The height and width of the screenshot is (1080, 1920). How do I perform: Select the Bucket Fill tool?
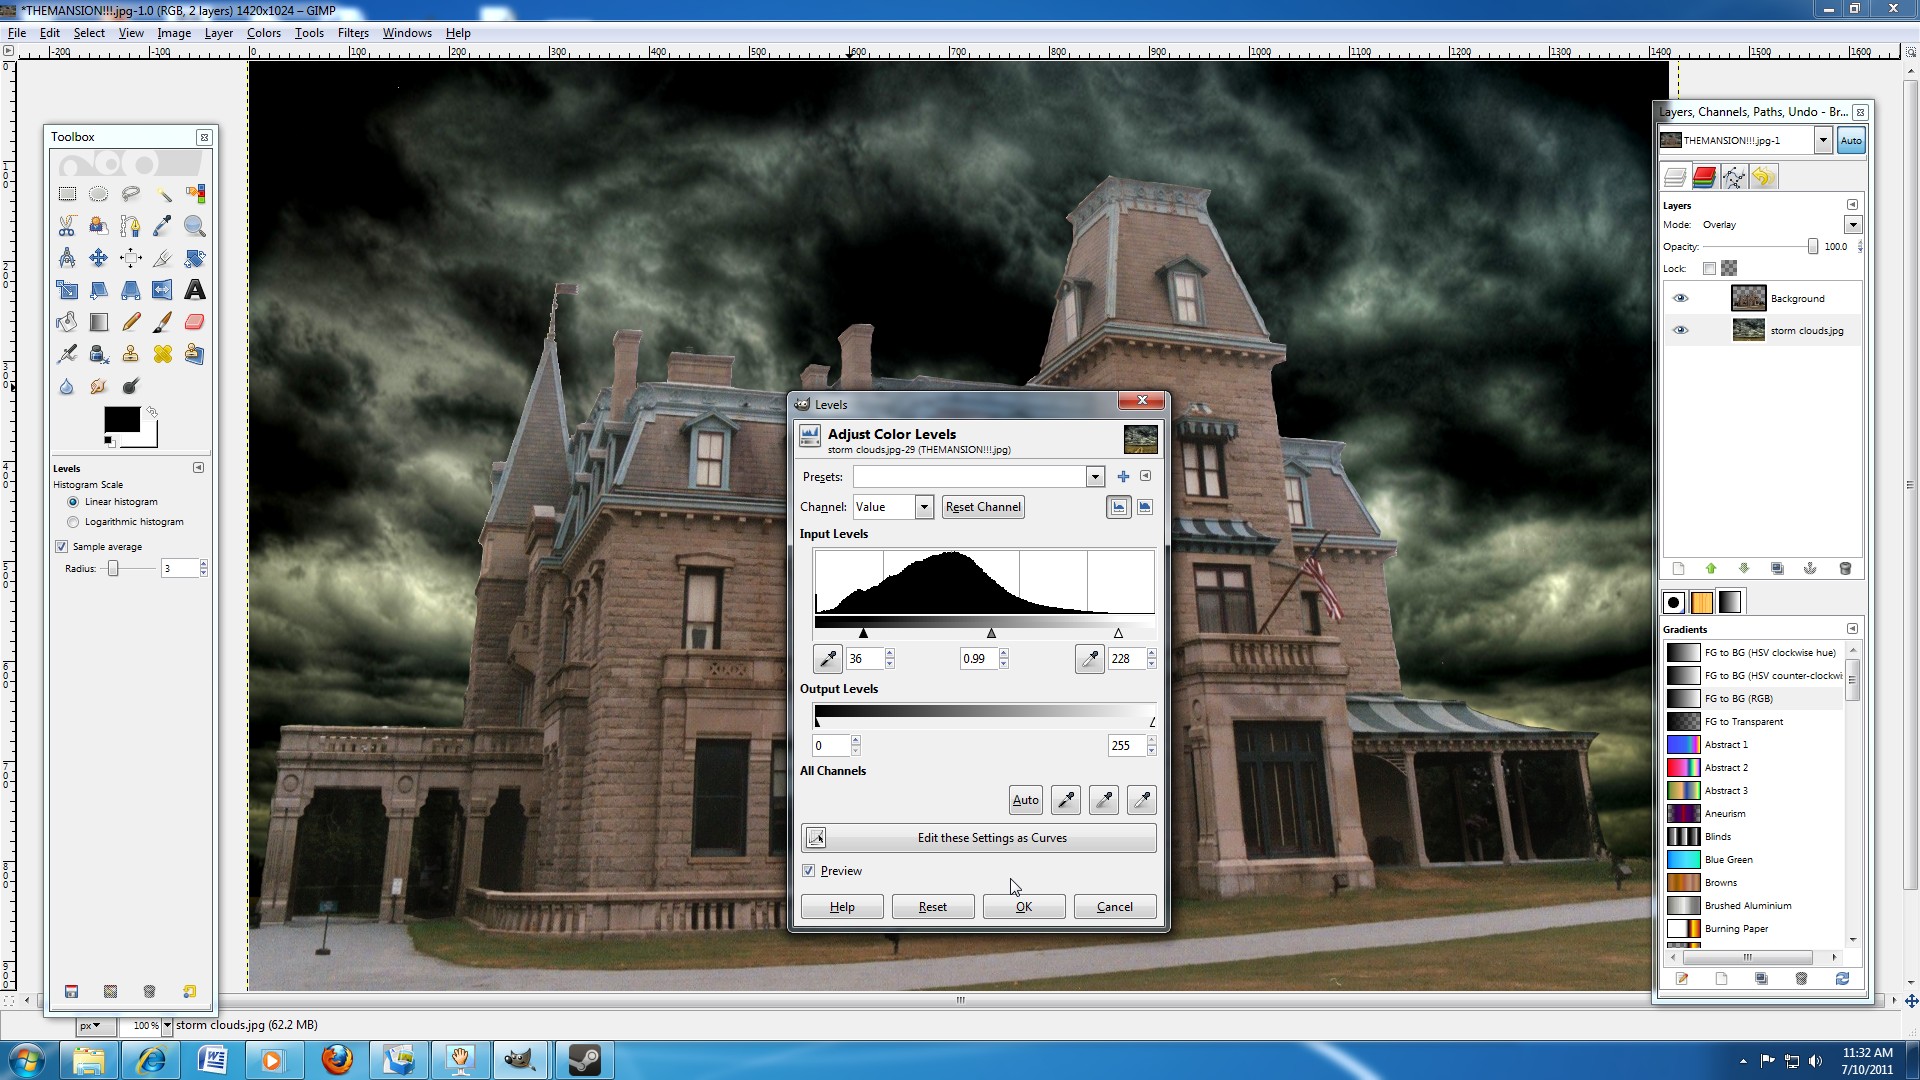[67, 322]
